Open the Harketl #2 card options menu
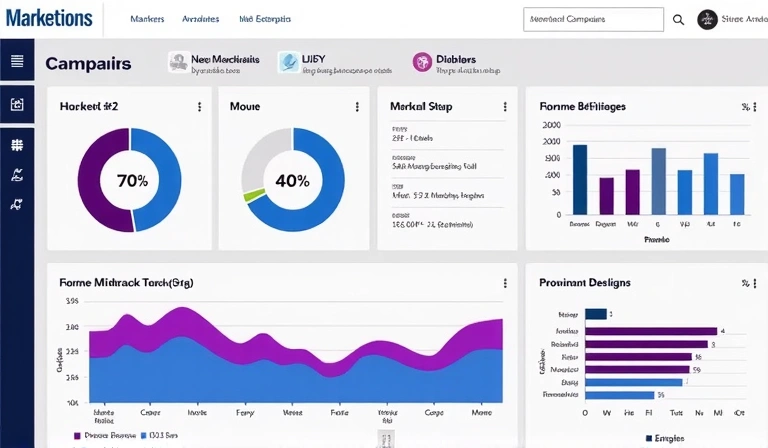768x448 pixels. pyautogui.click(x=199, y=107)
